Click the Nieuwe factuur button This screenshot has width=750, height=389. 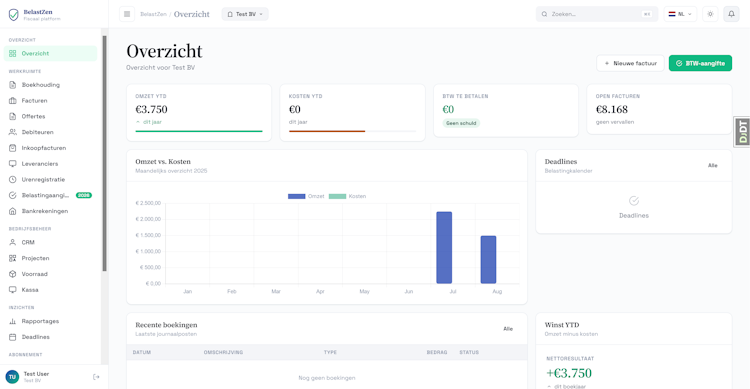click(x=630, y=63)
